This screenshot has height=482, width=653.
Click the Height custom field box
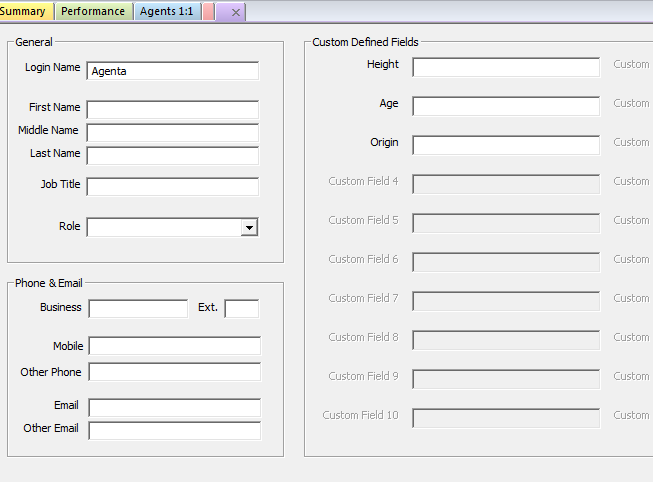(506, 67)
